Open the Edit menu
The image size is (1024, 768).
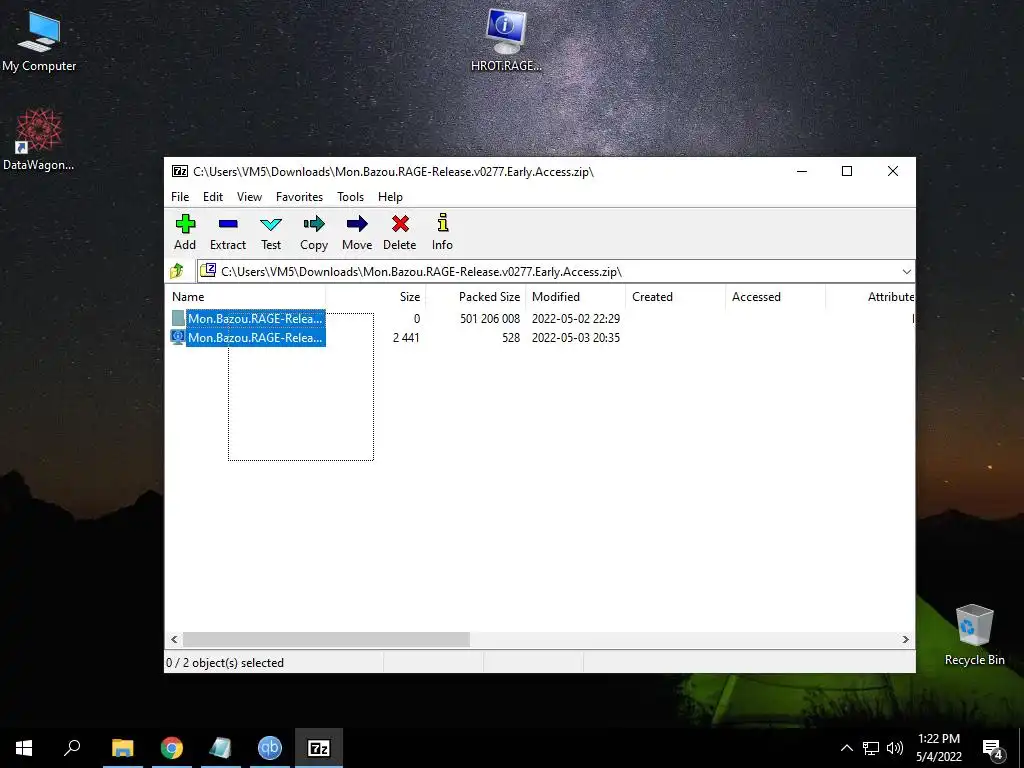(213, 197)
